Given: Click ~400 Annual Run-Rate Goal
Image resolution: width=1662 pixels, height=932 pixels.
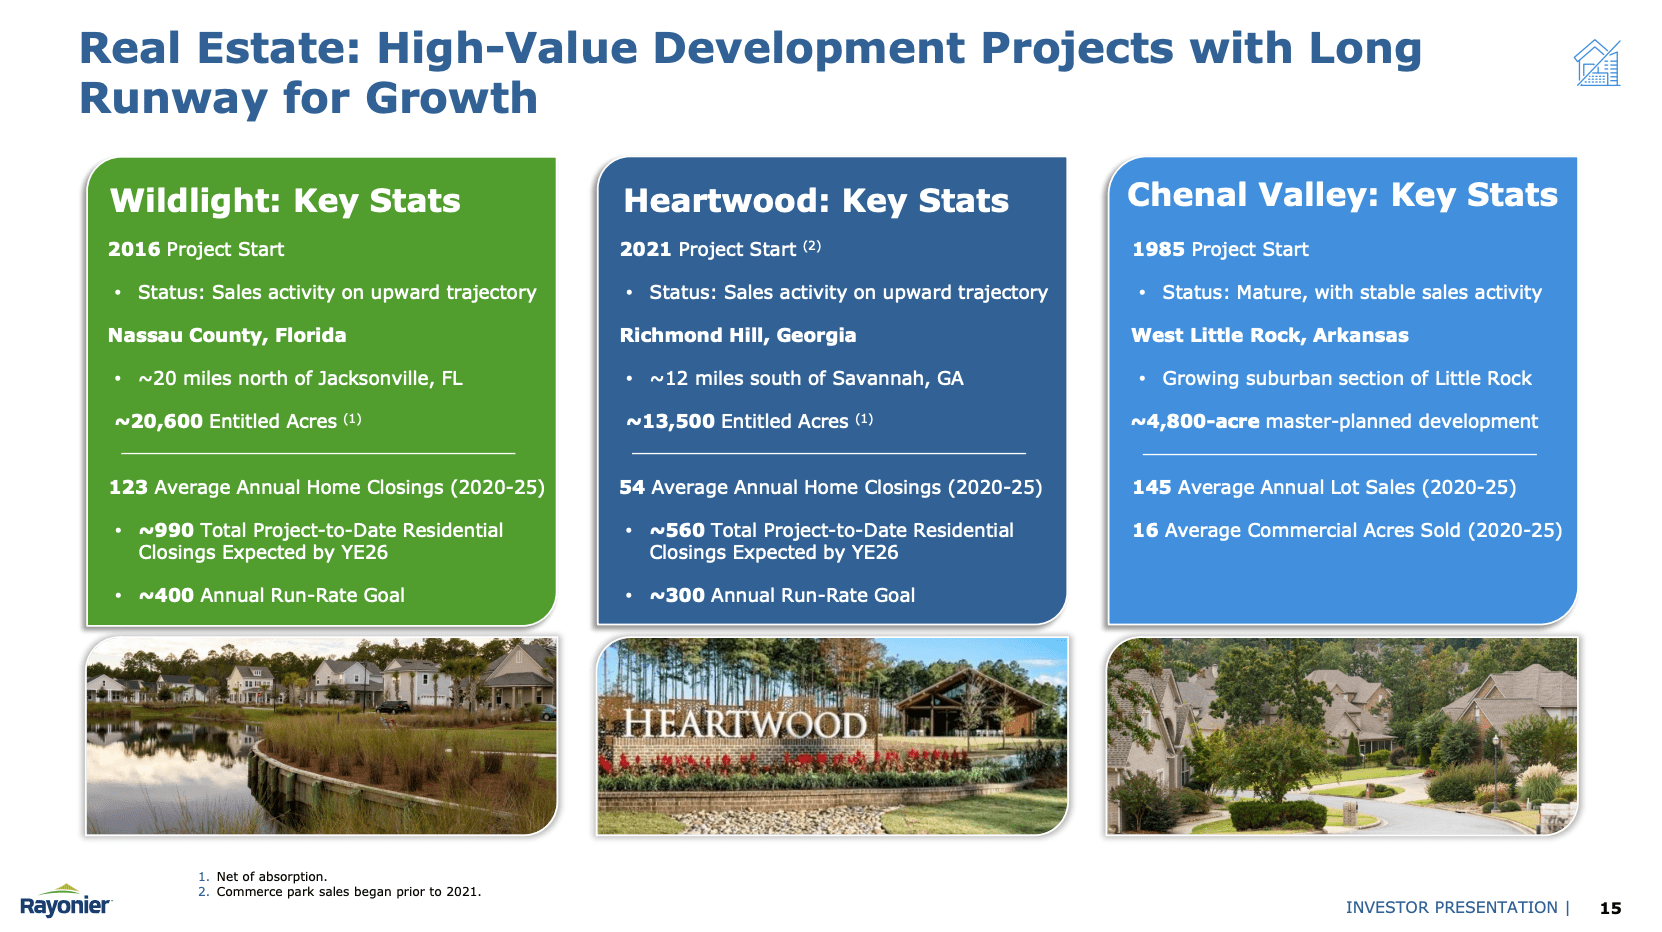Looking at the screenshot, I should [x=271, y=595].
